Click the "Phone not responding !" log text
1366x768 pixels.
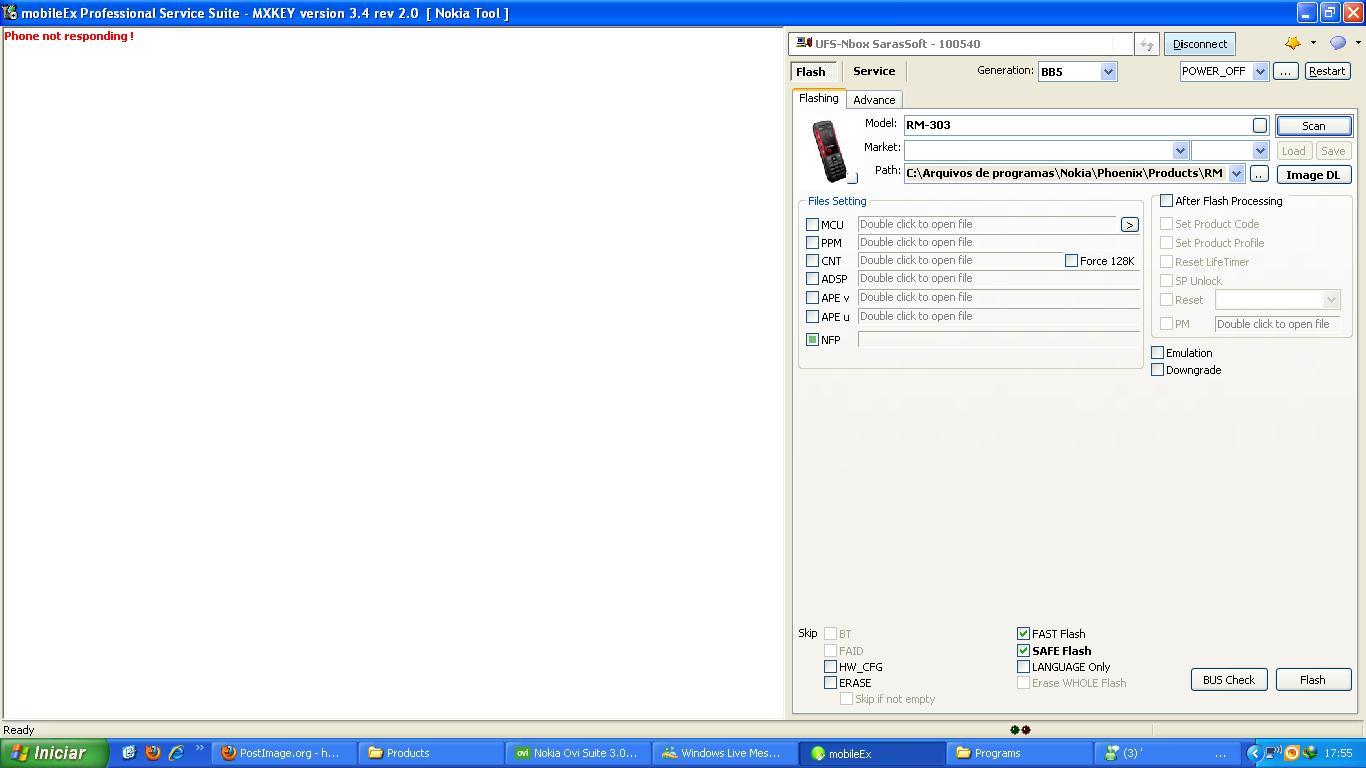[69, 36]
